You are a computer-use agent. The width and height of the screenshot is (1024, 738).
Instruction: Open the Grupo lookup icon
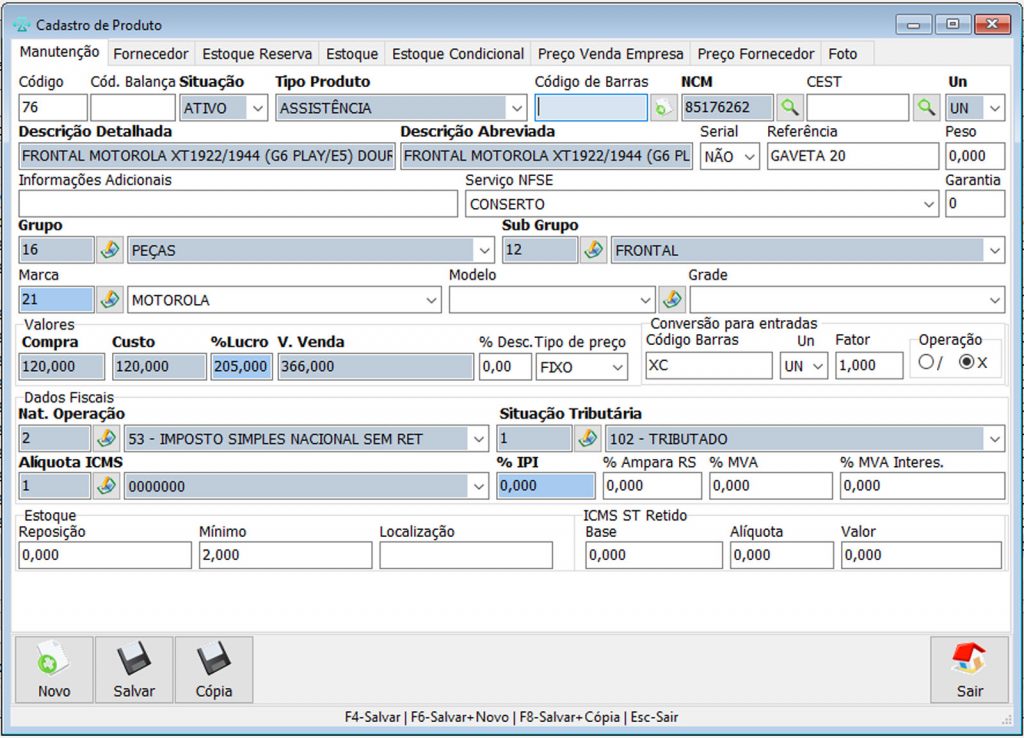click(x=110, y=250)
